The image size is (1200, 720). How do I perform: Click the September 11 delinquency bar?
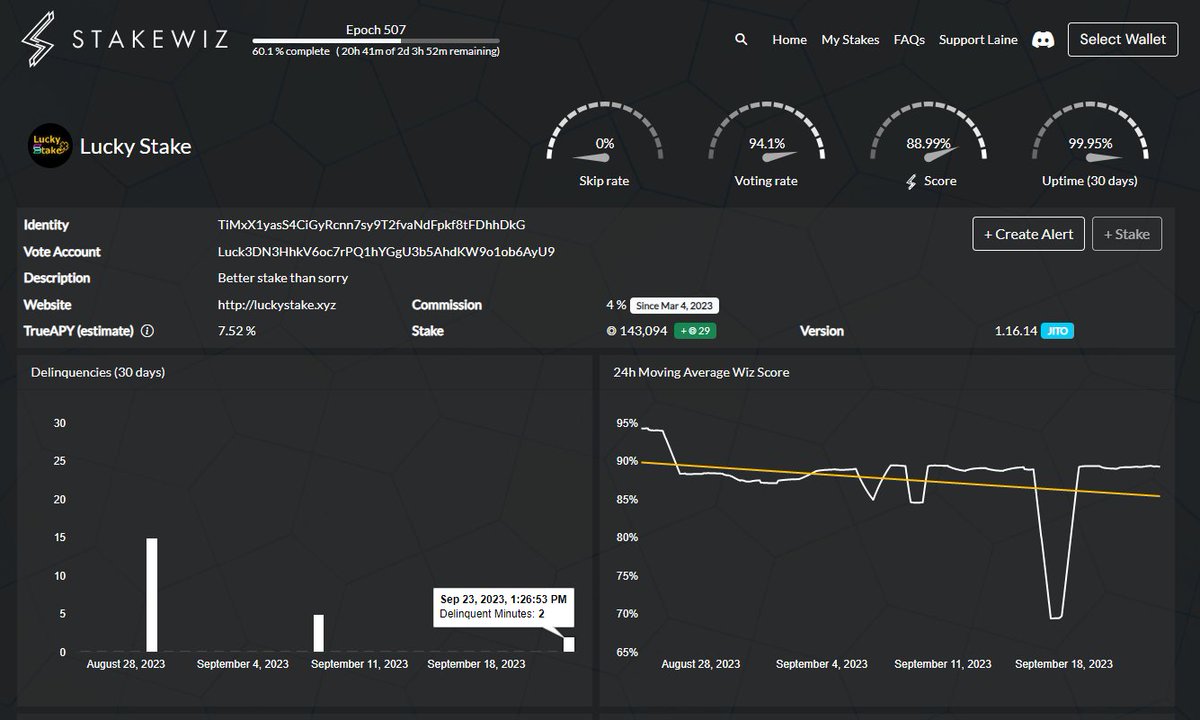pyautogui.click(x=319, y=633)
